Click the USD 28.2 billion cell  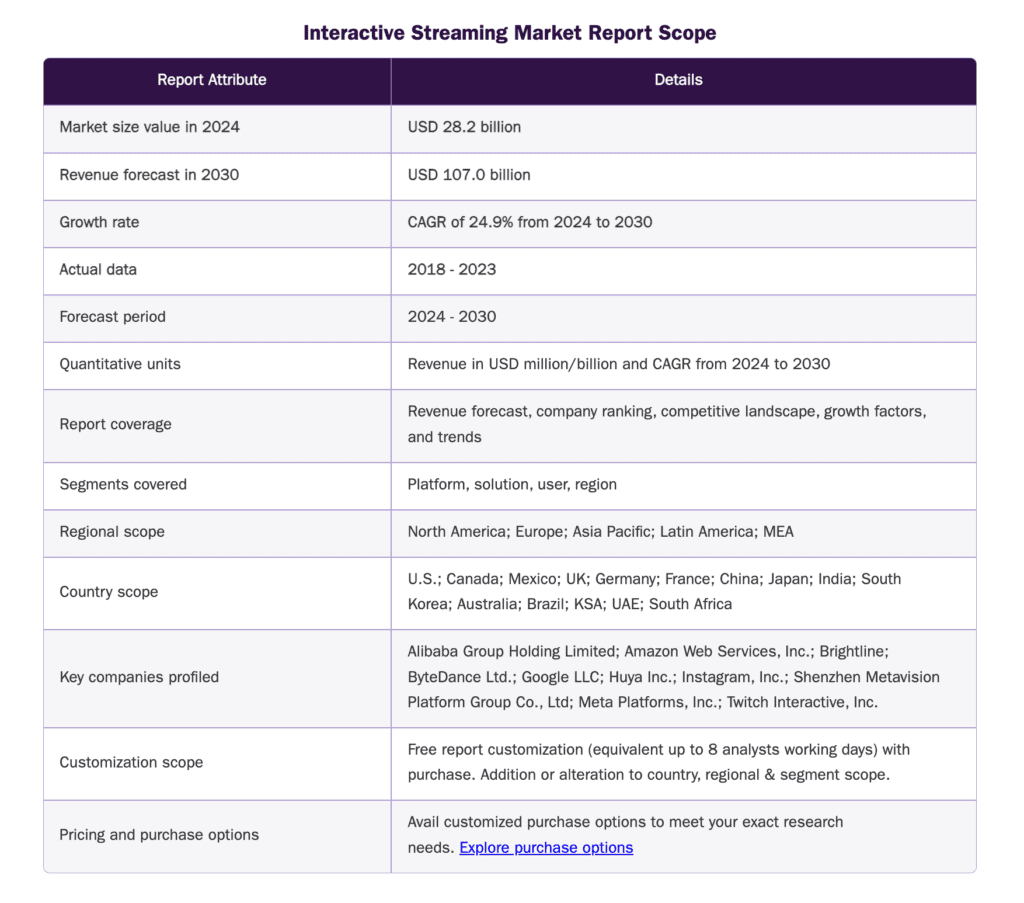coord(464,127)
